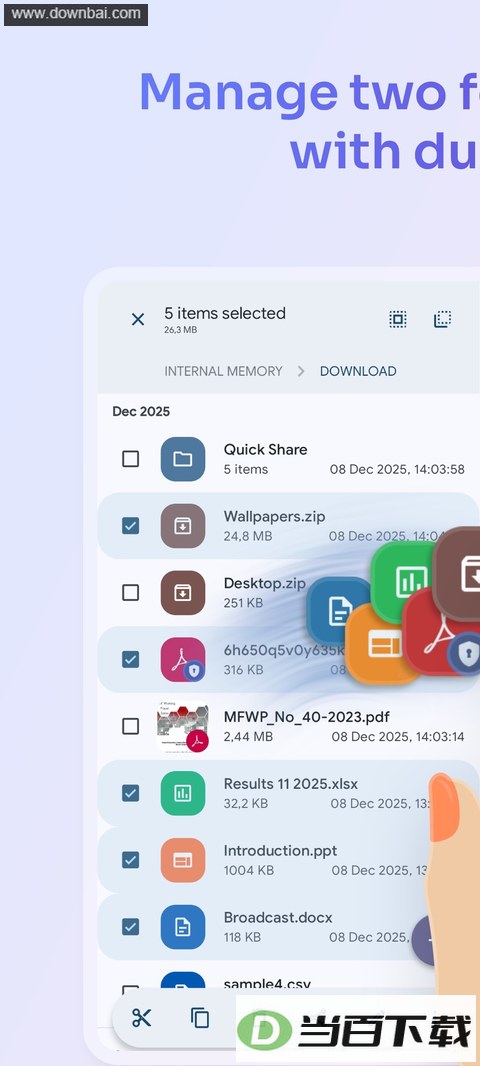The width and height of the screenshot is (480, 1066).
Task: Select the MFWP_No_40-2023.pdf file name
Action: [x=307, y=717]
